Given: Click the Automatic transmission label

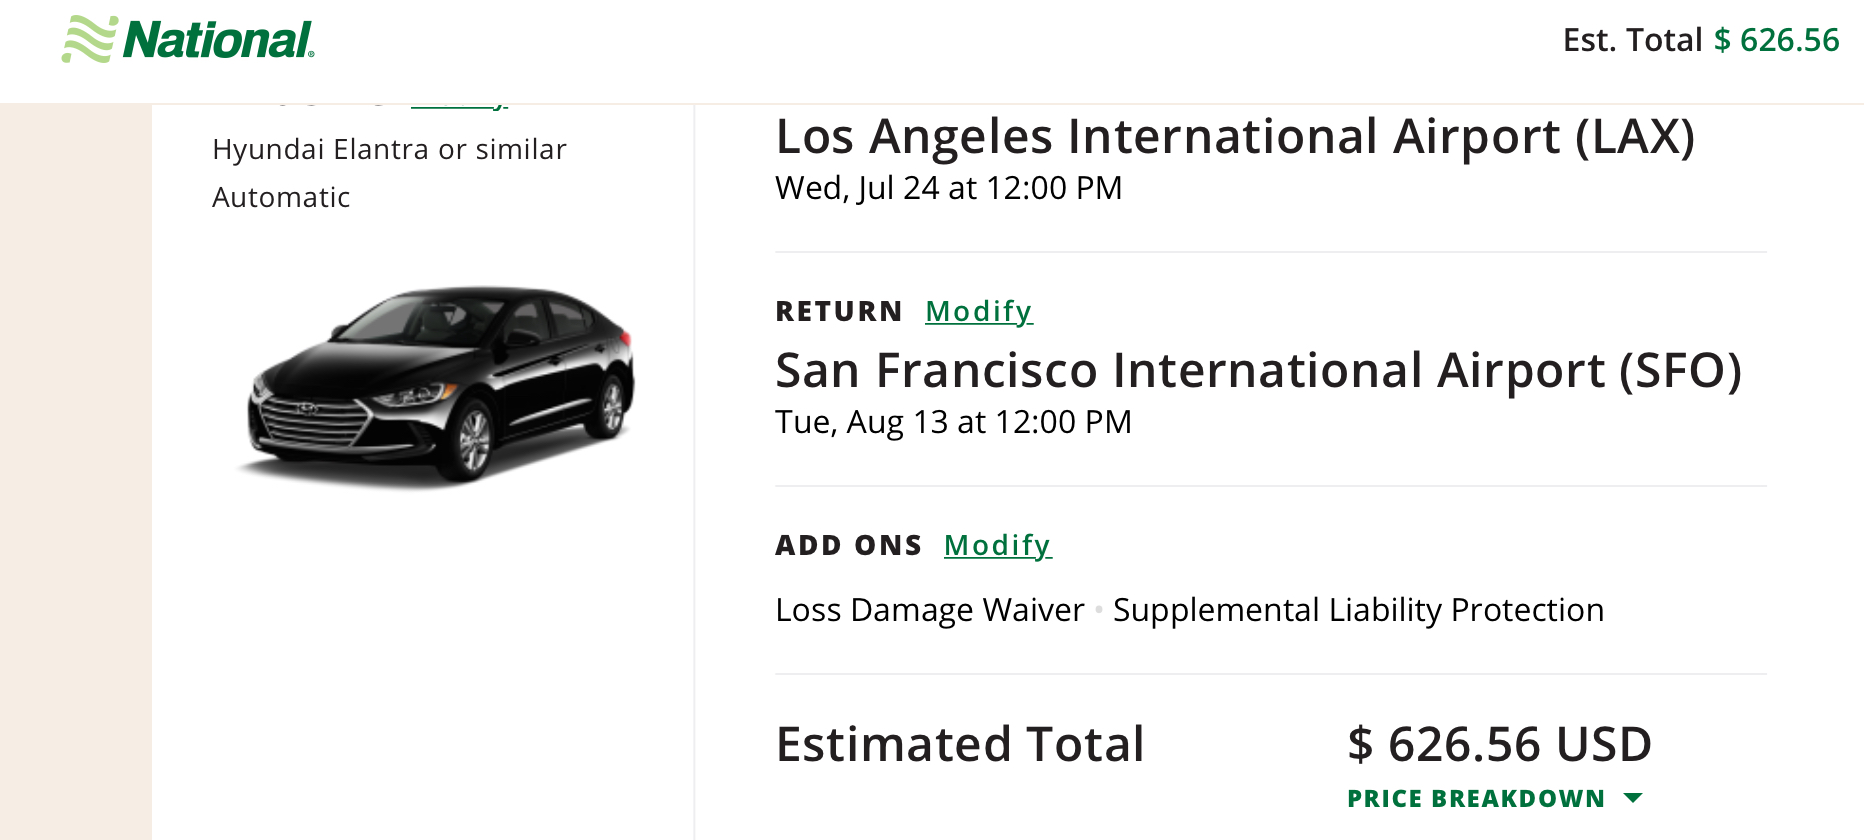Looking at the screenshot, I should [x=281, y=197].
